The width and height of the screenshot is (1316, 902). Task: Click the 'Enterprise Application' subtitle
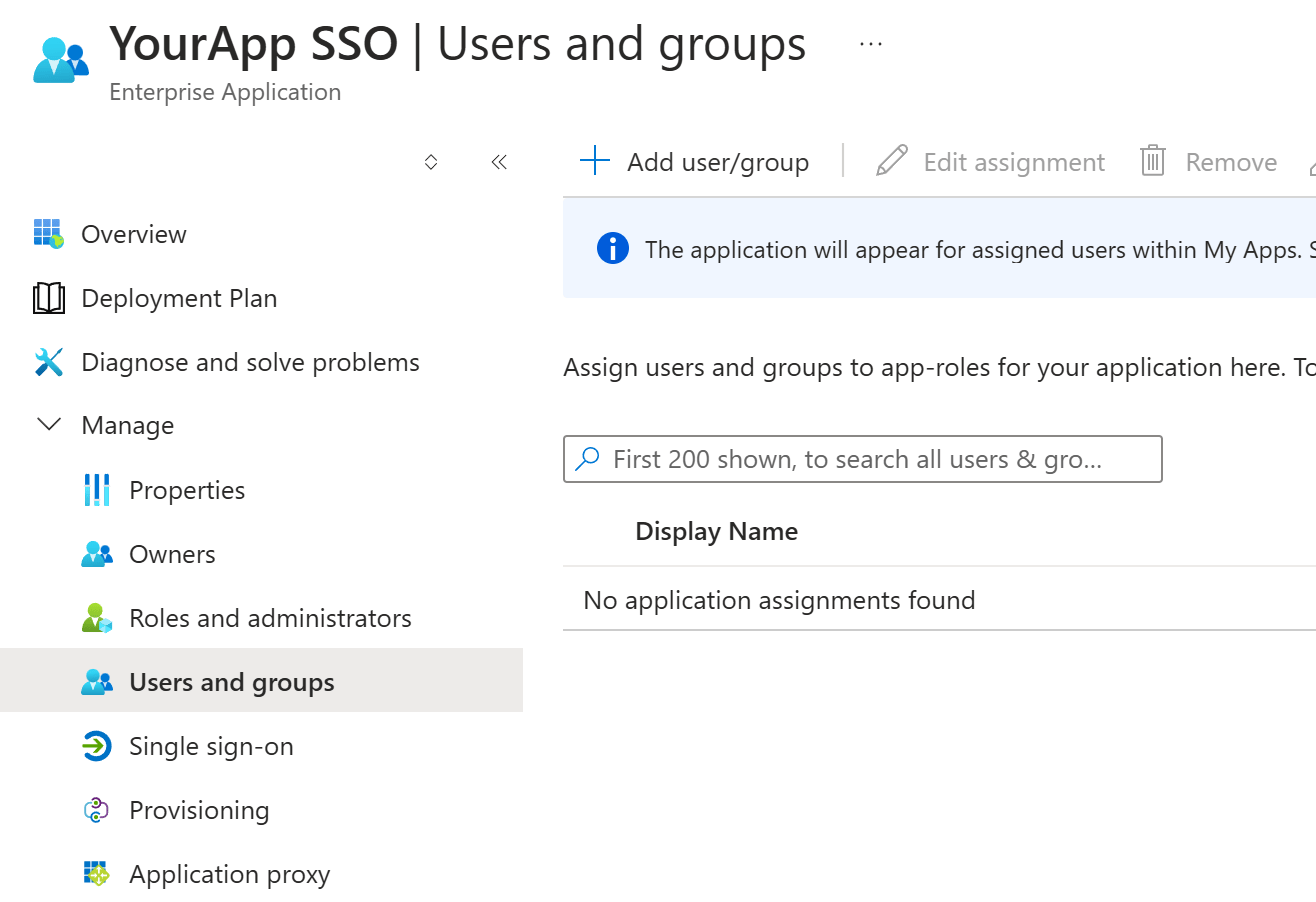[225, 92]
